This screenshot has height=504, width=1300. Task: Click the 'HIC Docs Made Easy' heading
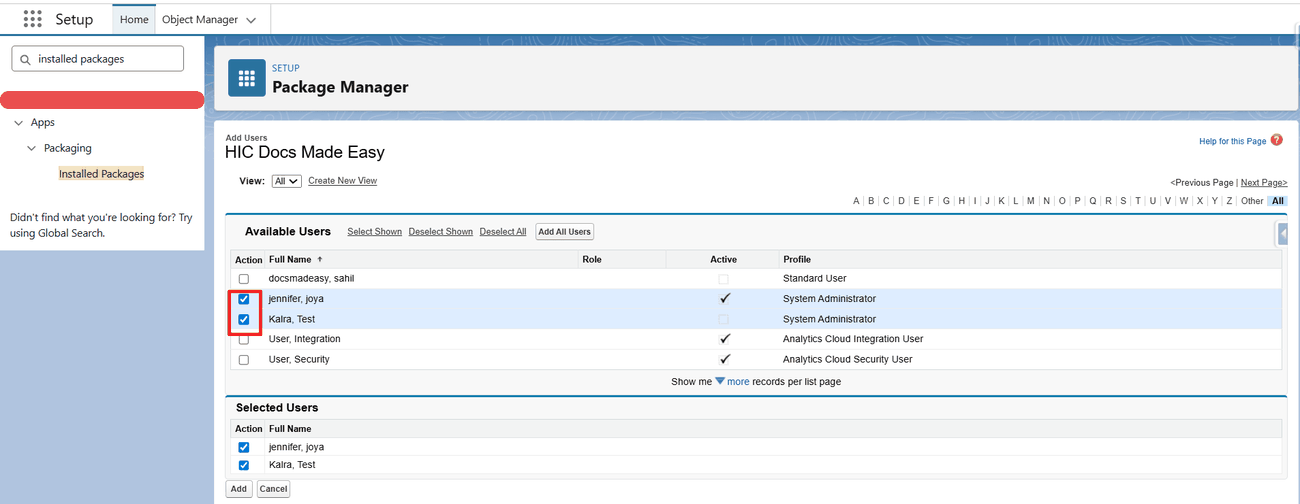[x=305, y=153]
